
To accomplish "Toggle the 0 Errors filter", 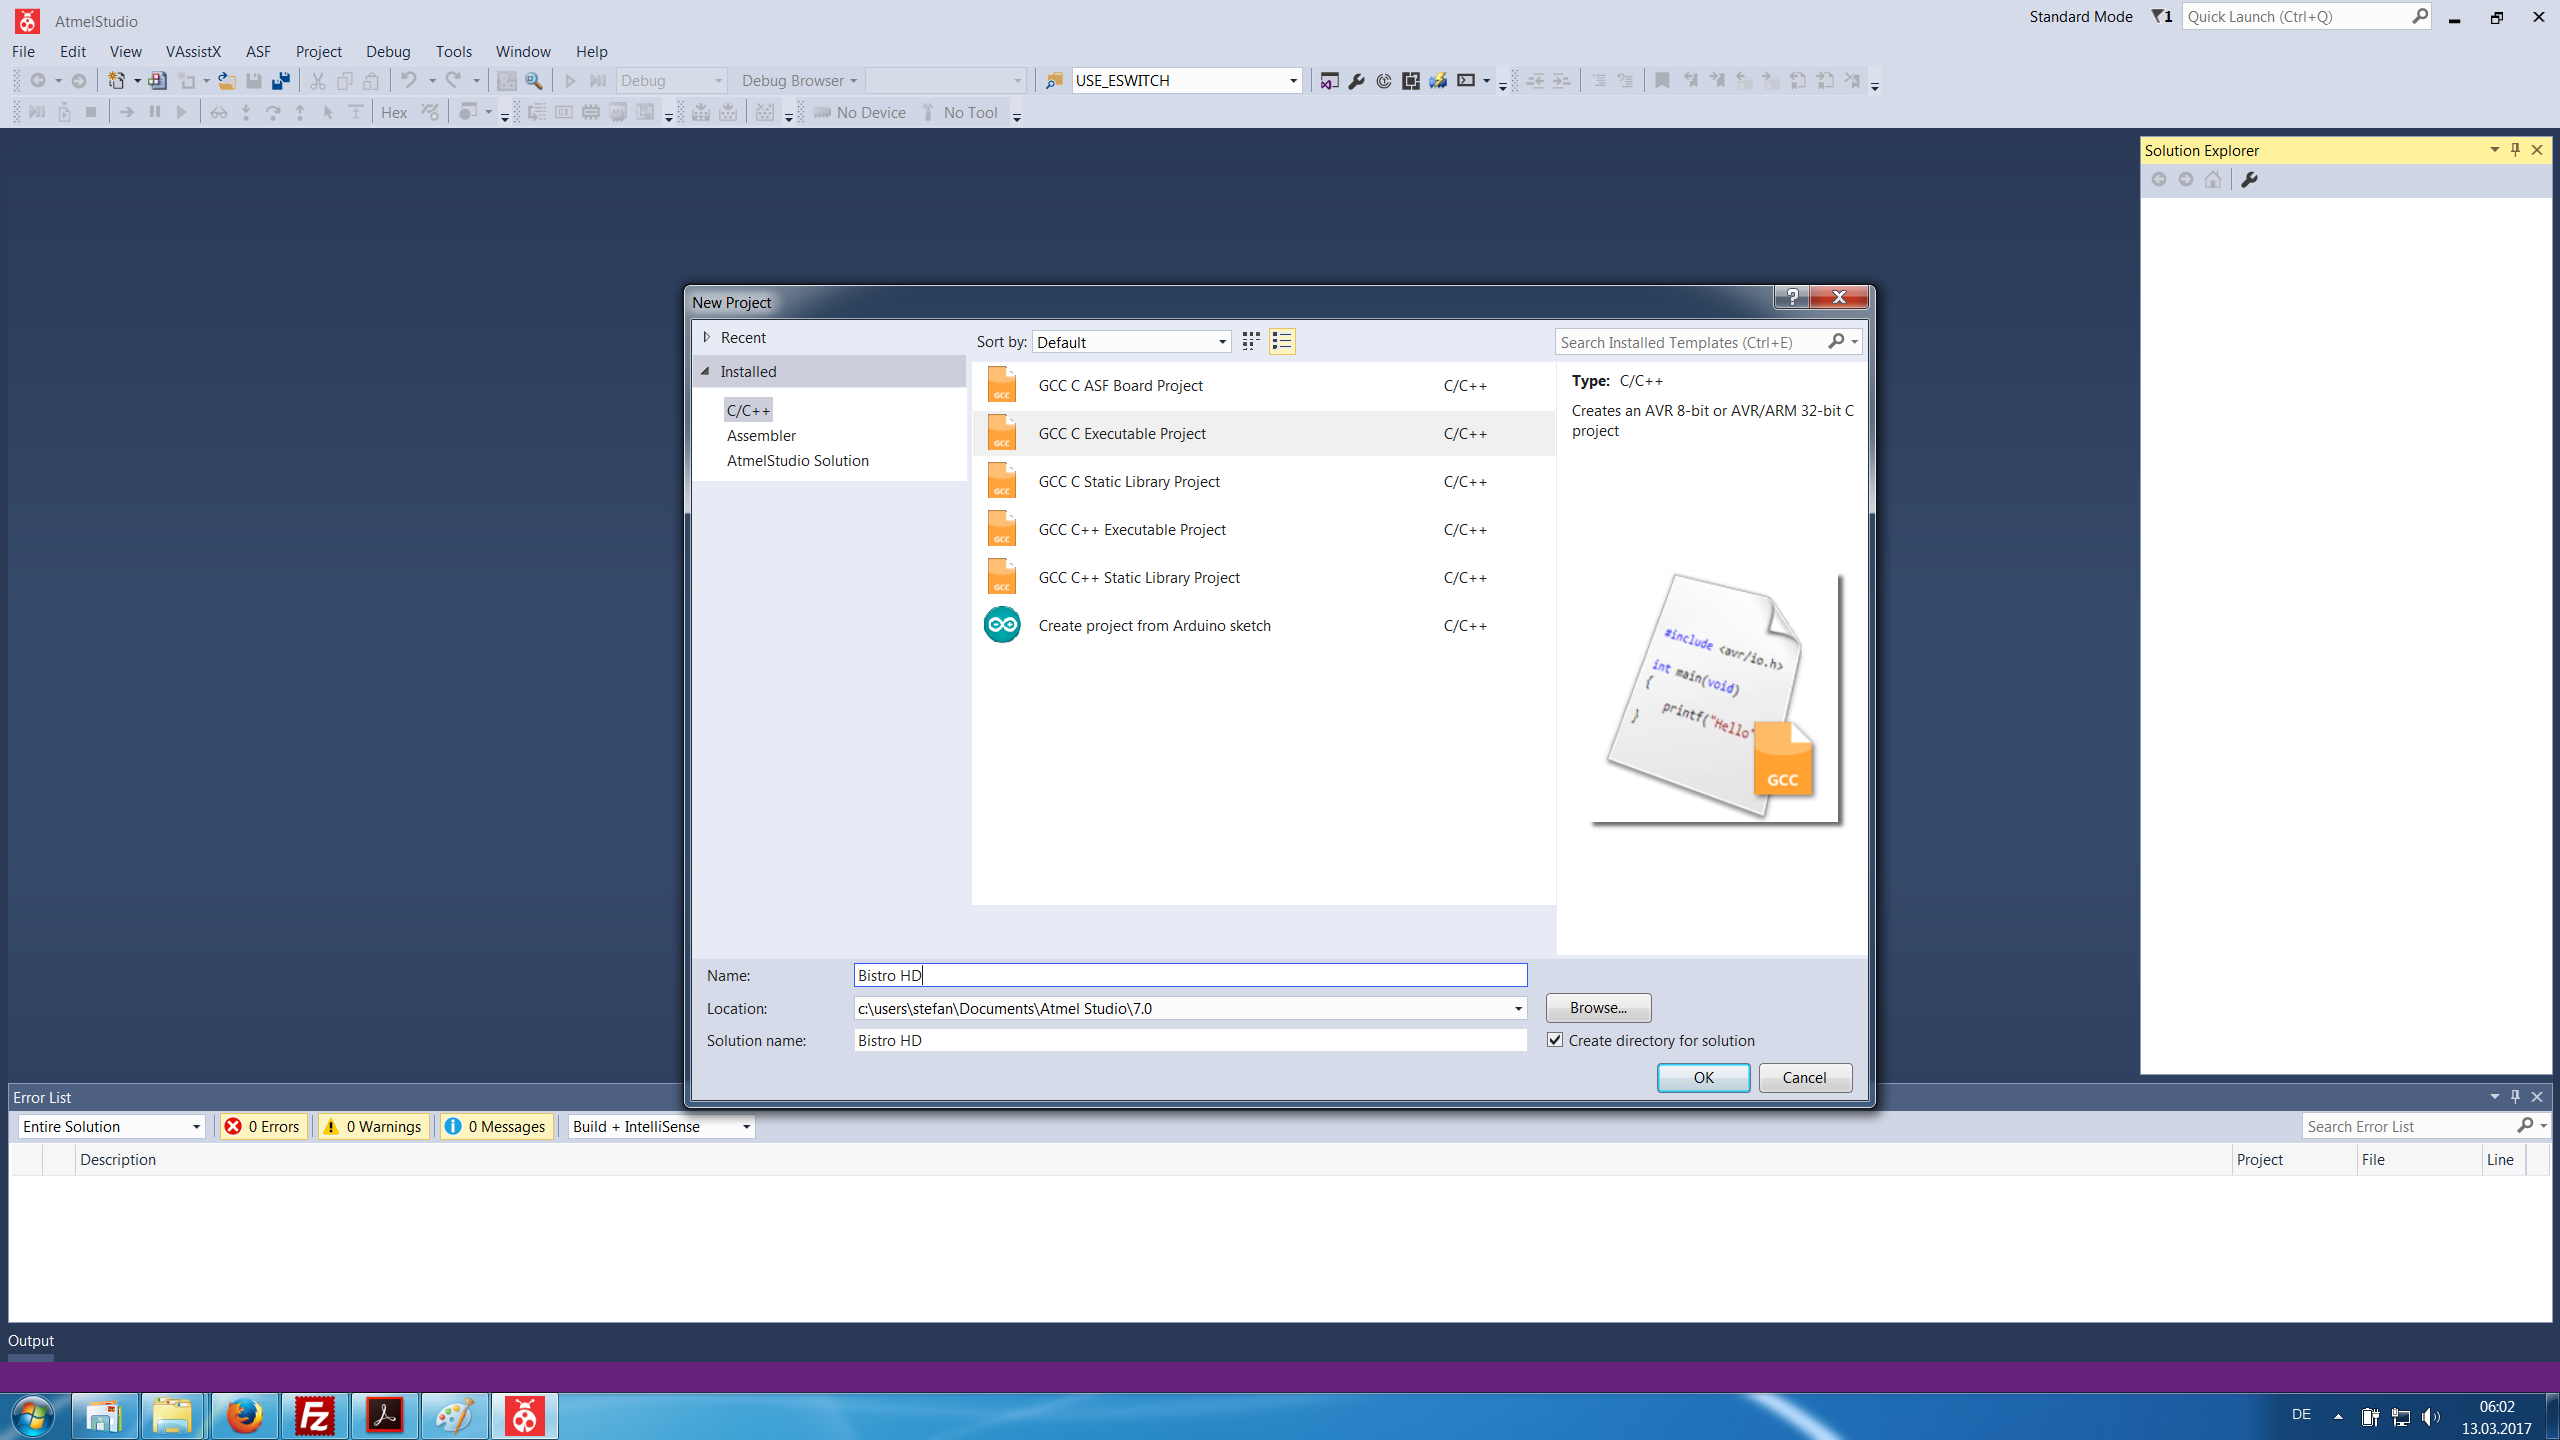I will tap(264, 1126).
